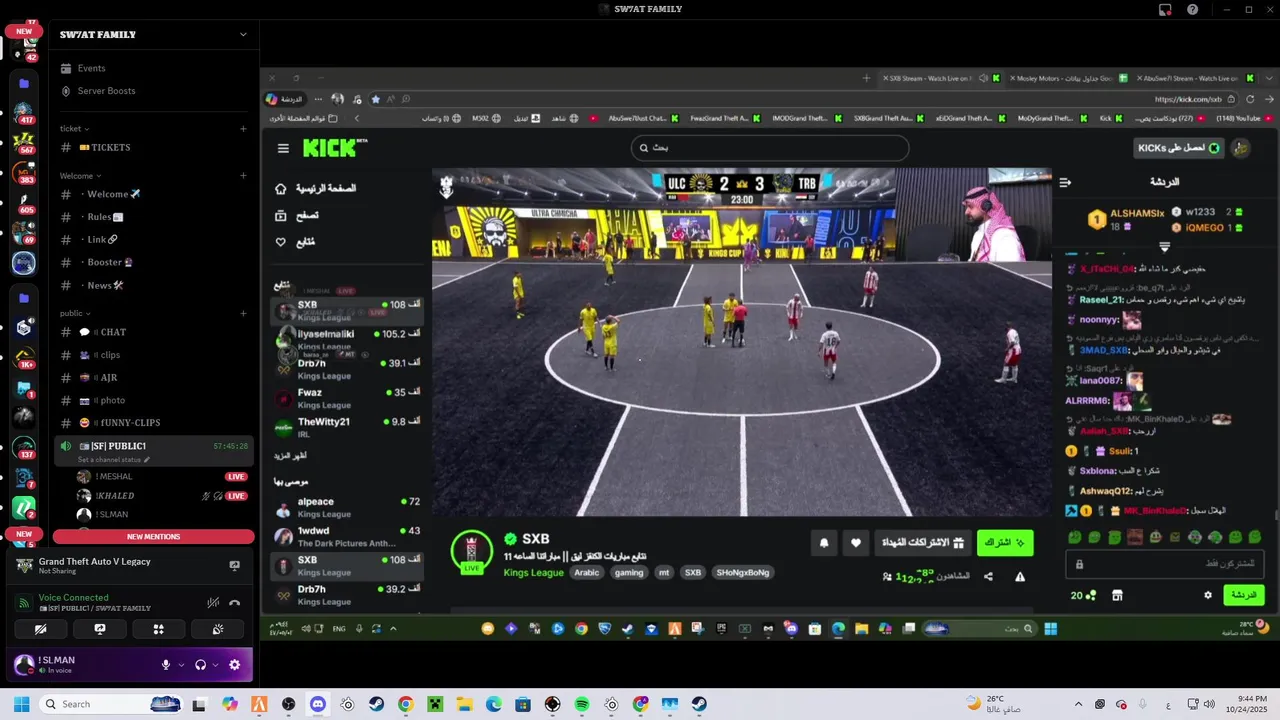This screenshot has height=720, width=1280.
Task: Open !SLMAN user profile avatar
Action: (x=24, y=664)
